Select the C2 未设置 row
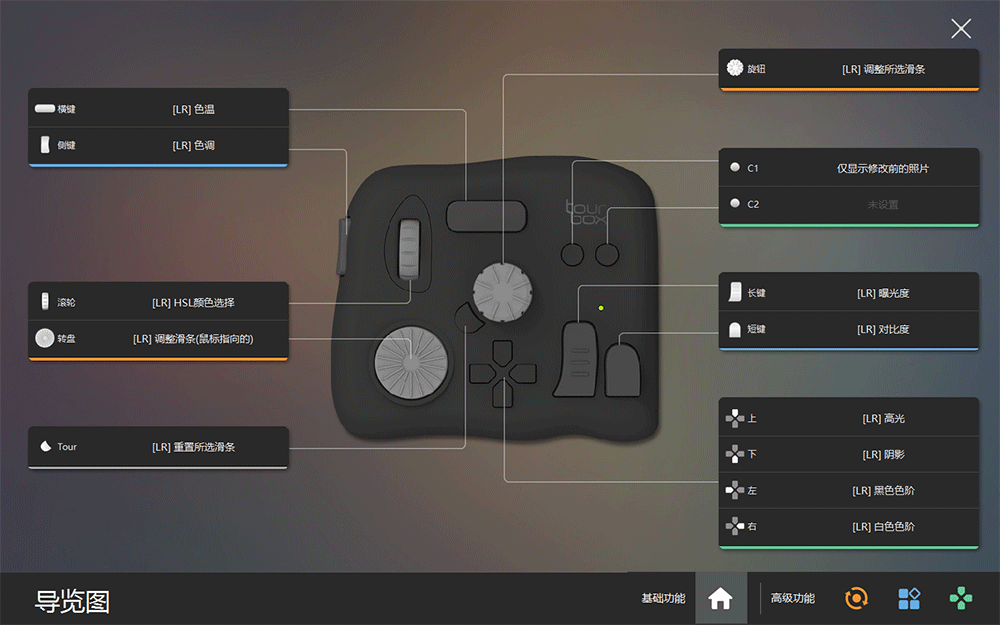 coord(849,204)
